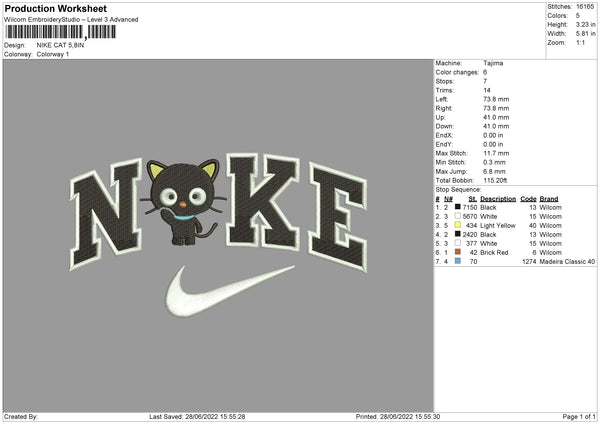The width and height of the screenshot is (600, 424).
Task: Click the "Brick Red" description
Action: click(494, 253)
